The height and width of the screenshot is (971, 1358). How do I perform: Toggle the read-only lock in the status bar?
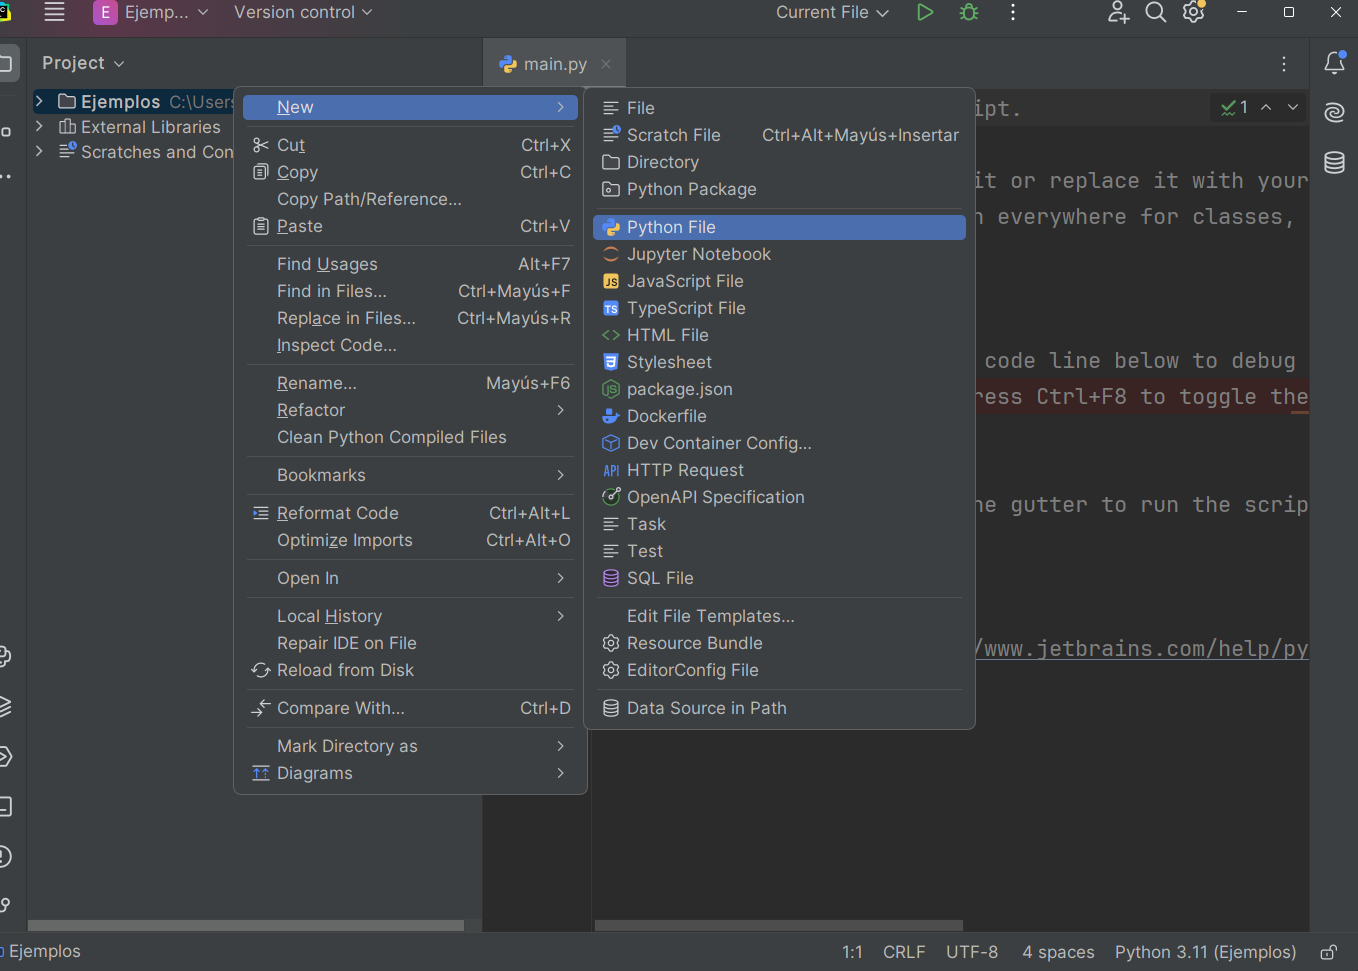pos(1328,952)
